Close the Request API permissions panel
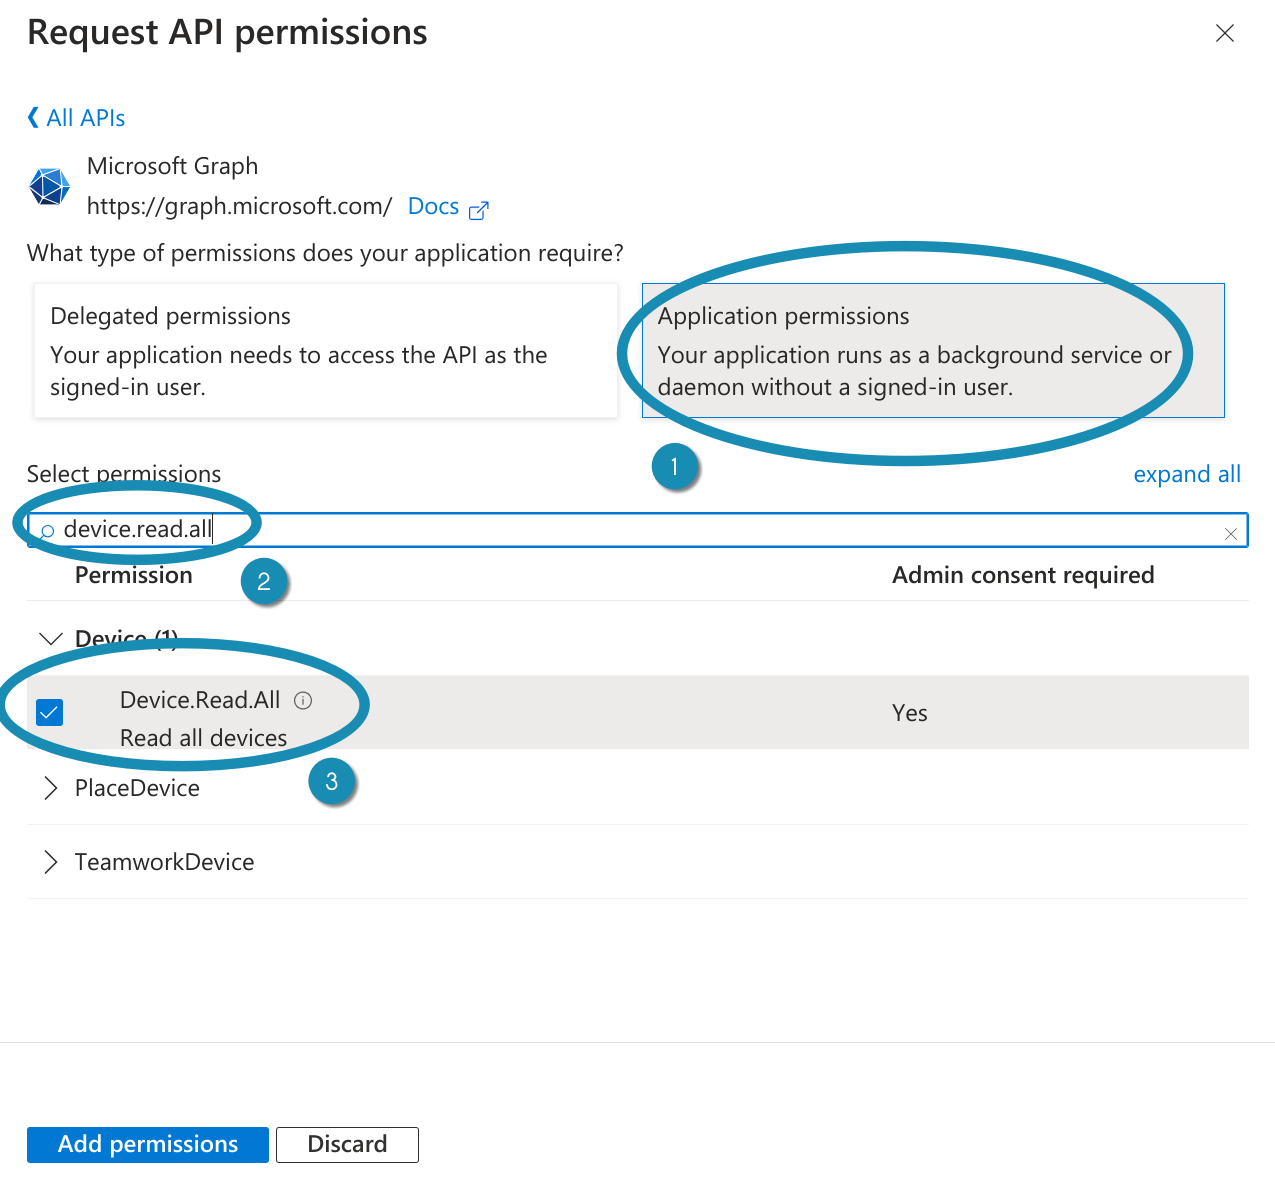 tap(1224, 34)
